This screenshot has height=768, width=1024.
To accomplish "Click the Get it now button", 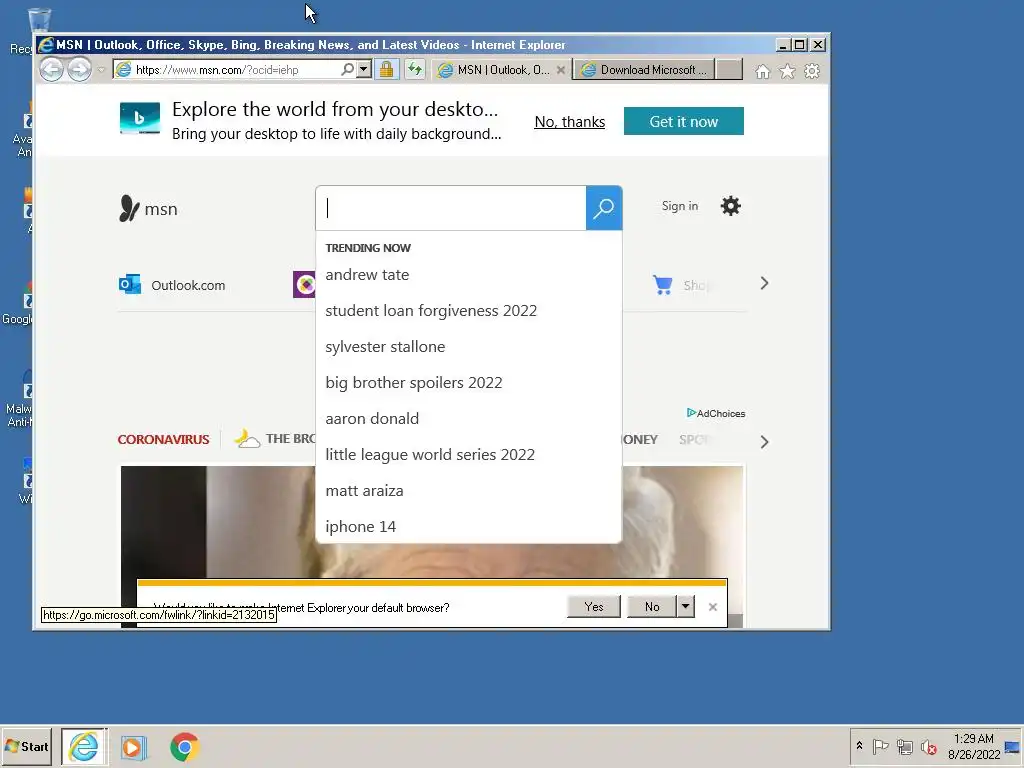I will [684, 121].
